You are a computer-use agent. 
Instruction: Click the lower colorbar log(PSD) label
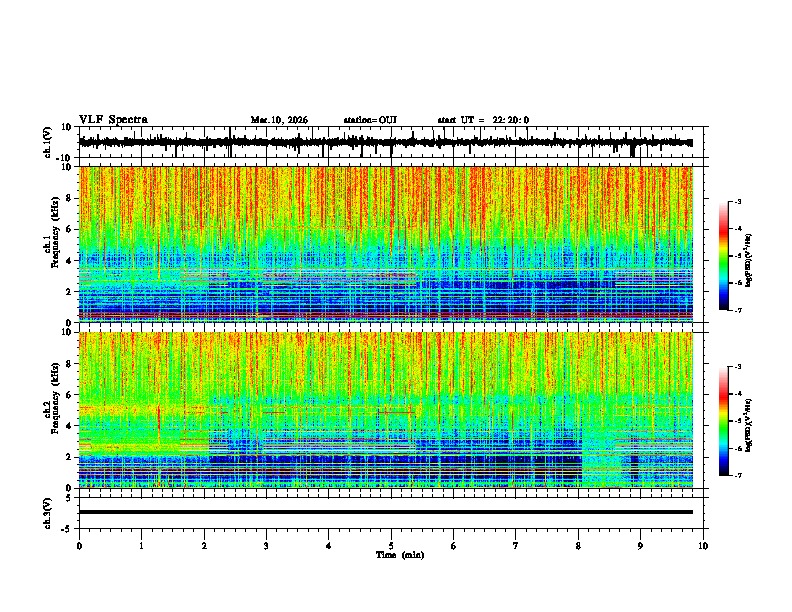749,425
